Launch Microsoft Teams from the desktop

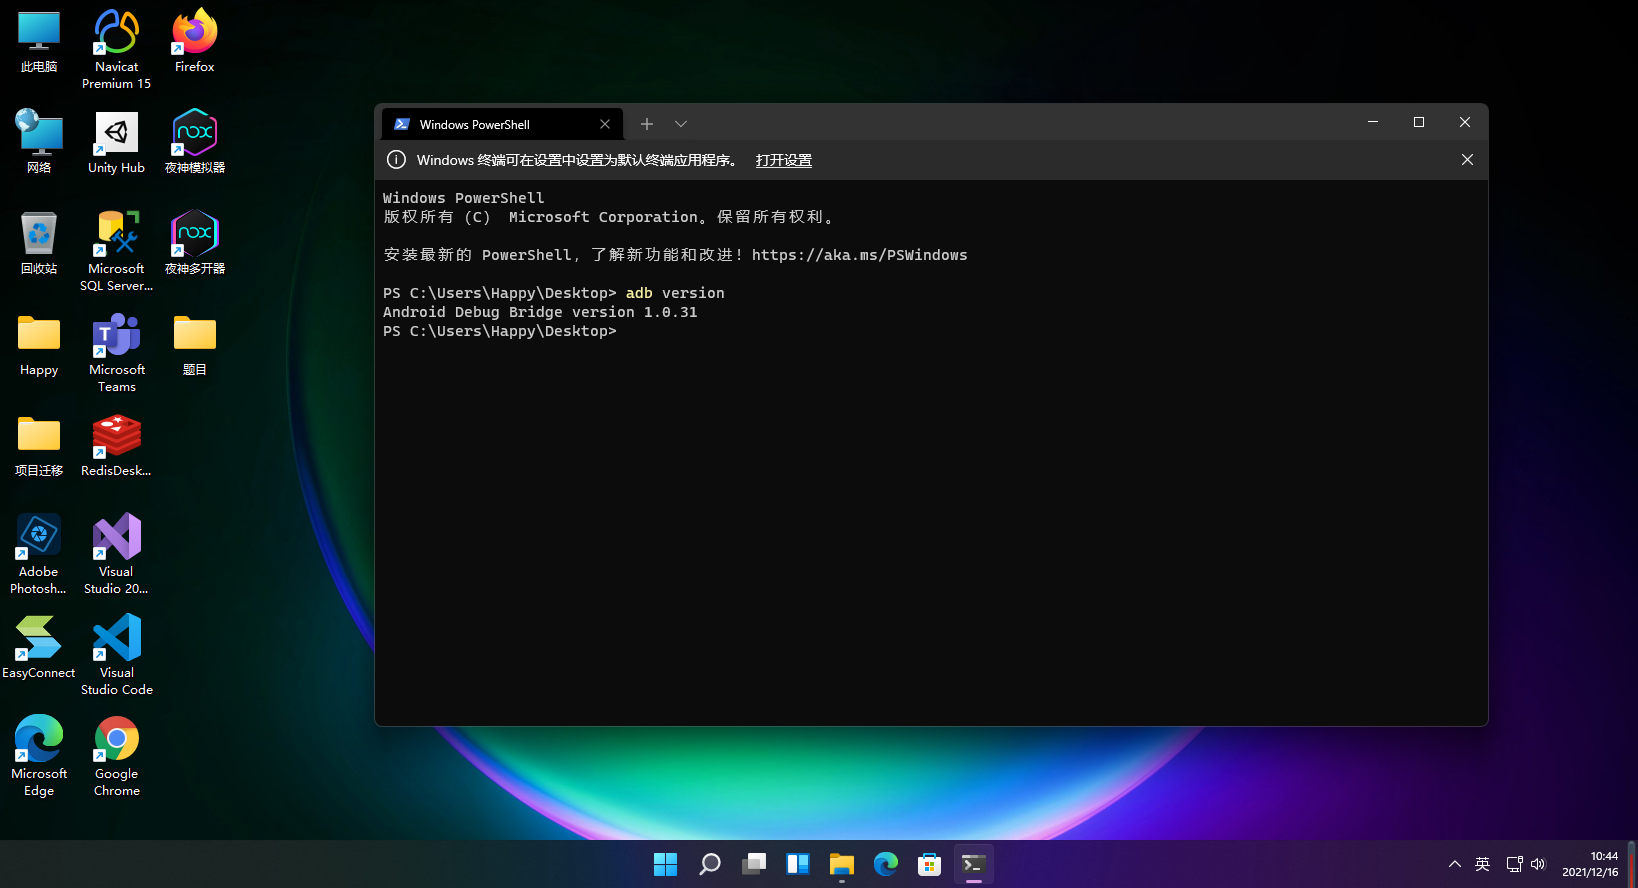click(117, 352)
